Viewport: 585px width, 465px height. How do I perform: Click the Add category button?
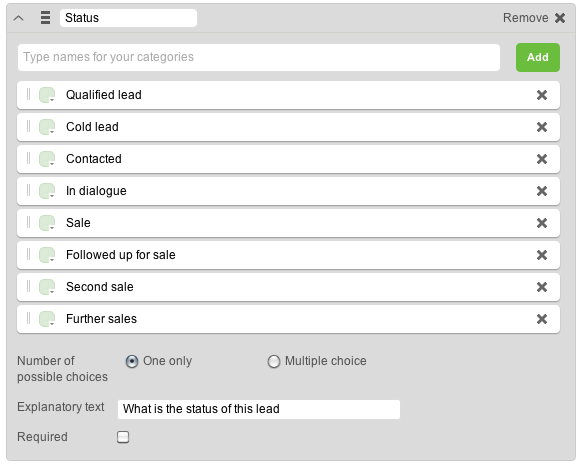point(538,57)
